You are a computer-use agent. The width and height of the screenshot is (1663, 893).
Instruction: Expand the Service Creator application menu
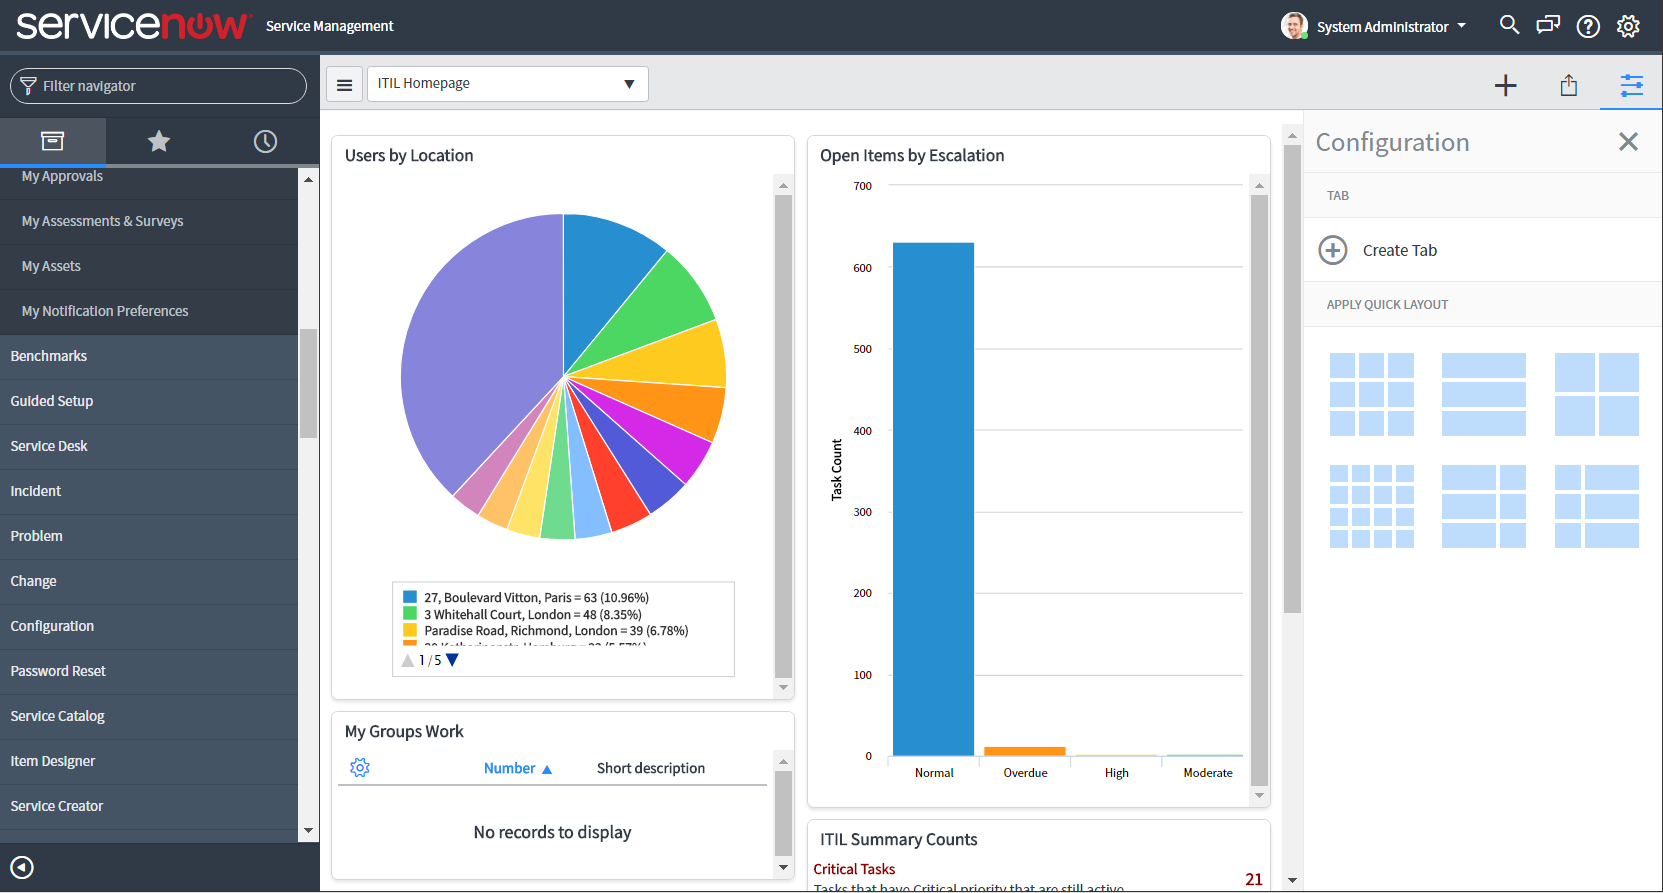tap(149, 807)
